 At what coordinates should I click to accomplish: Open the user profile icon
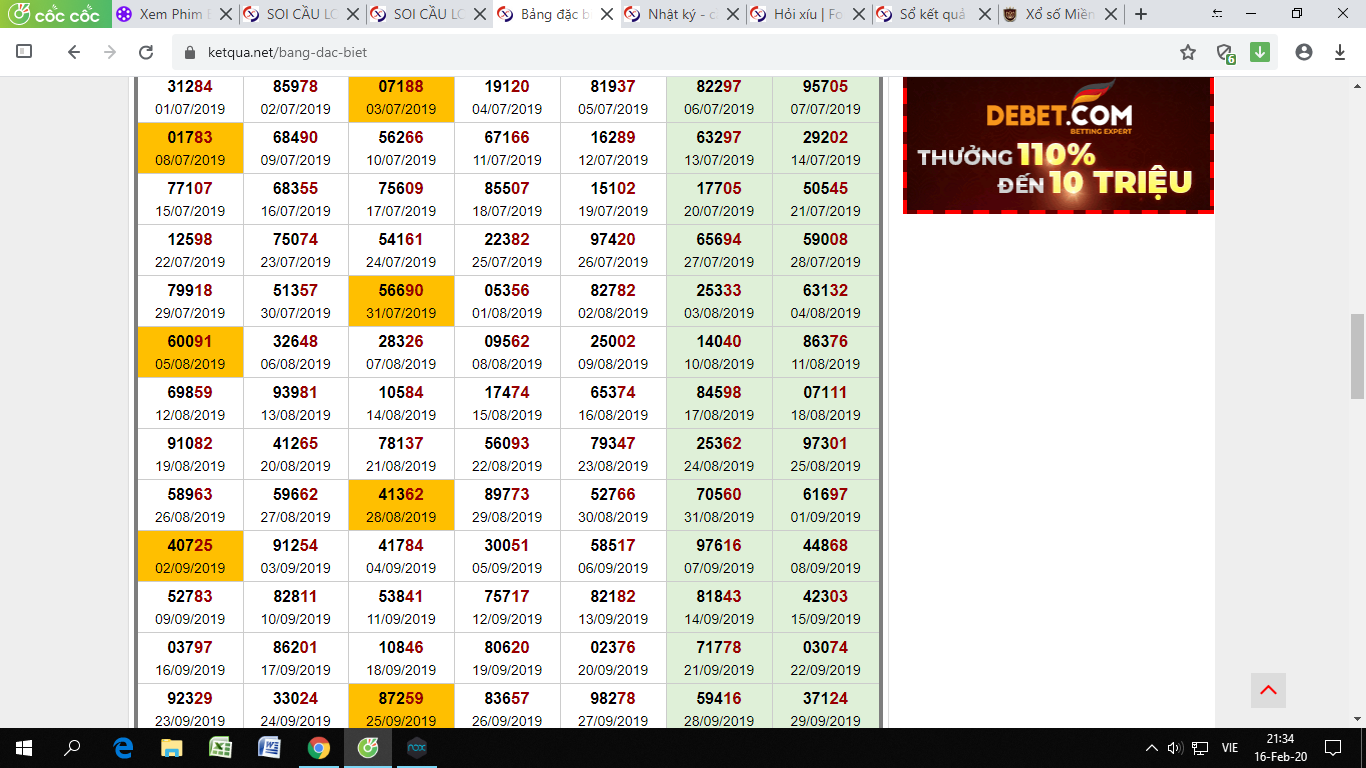(1303, 53)
